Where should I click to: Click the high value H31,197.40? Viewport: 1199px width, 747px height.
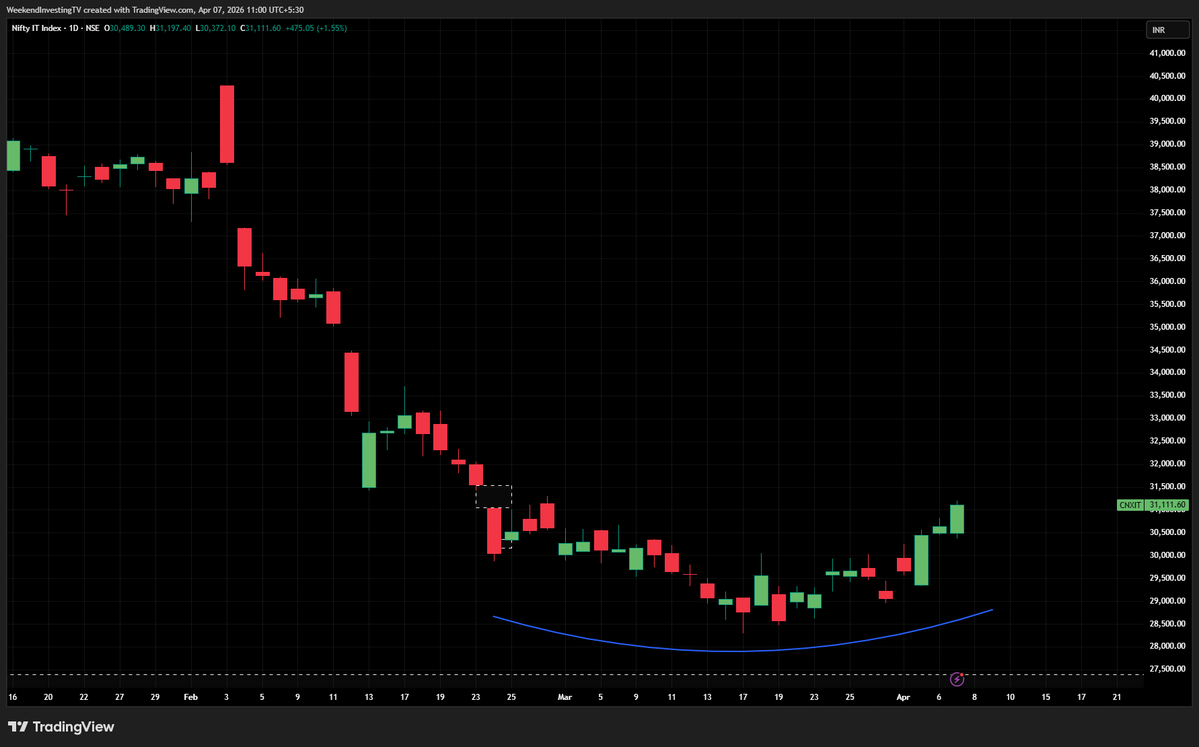pyautogui.click(x=171, y=28)
